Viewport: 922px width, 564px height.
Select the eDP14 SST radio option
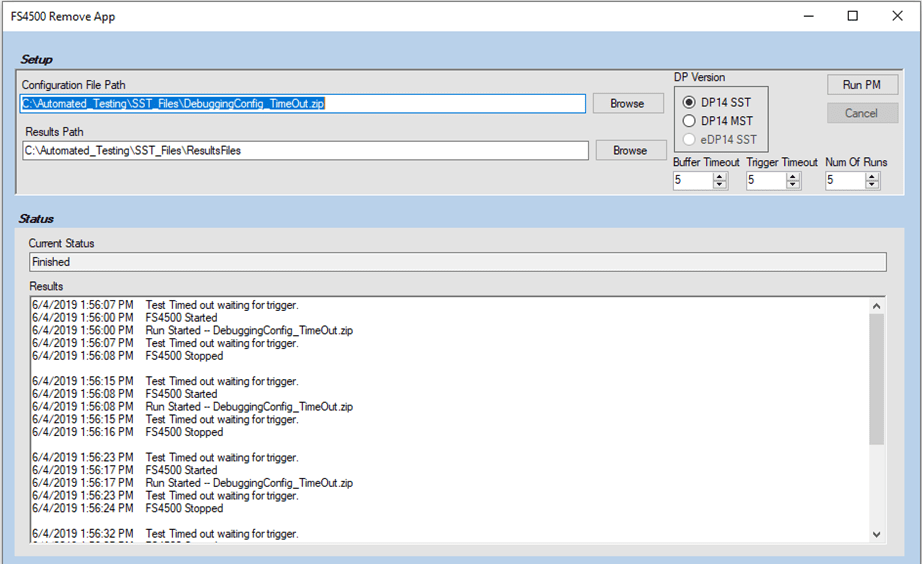720,139
